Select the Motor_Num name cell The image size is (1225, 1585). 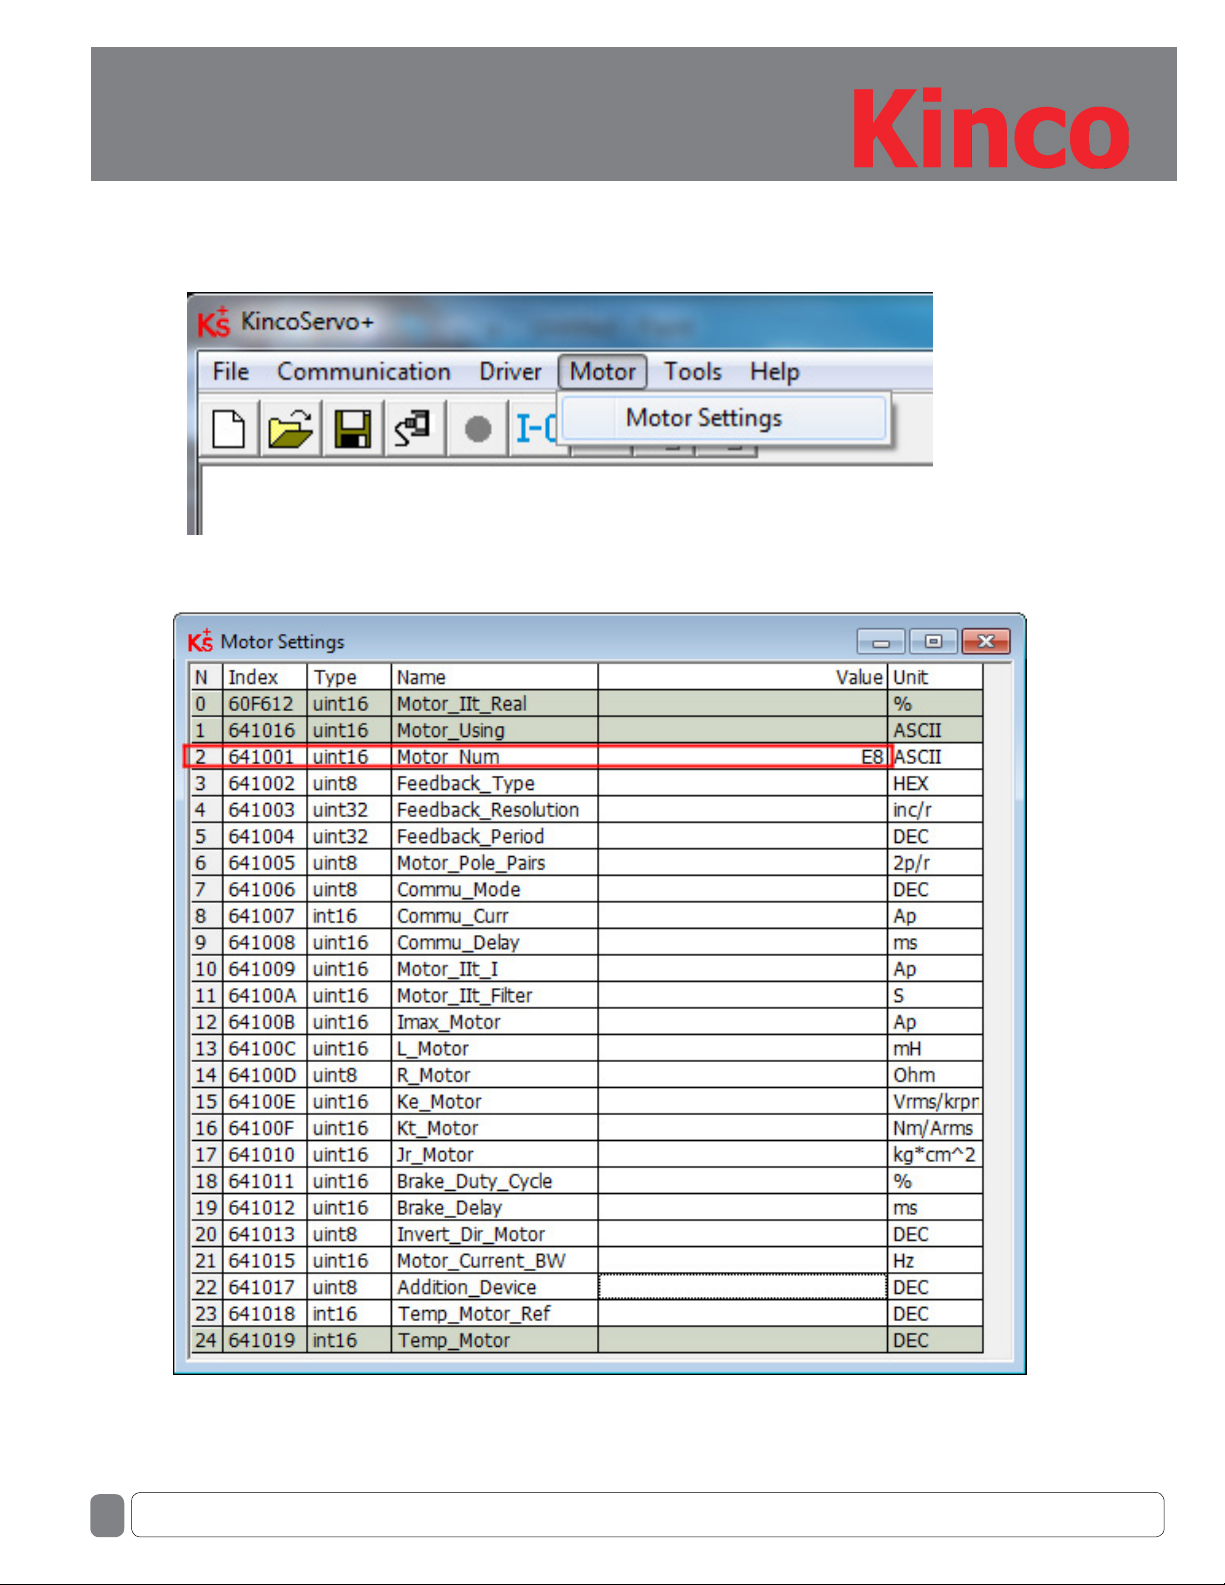[x=494, y=757]
